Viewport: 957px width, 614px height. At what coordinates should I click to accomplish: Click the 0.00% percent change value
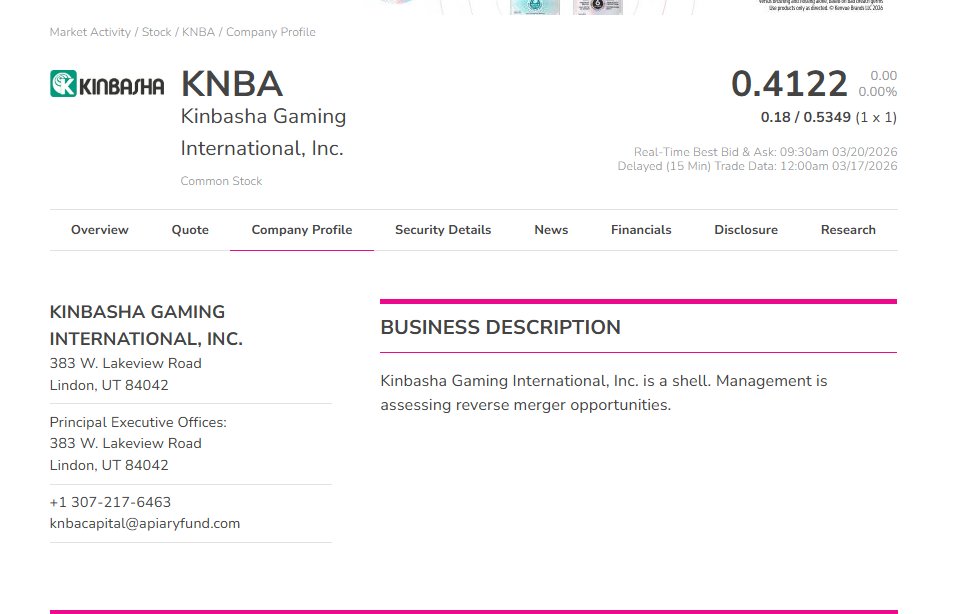pyautogui.click(x=878, y=92)
